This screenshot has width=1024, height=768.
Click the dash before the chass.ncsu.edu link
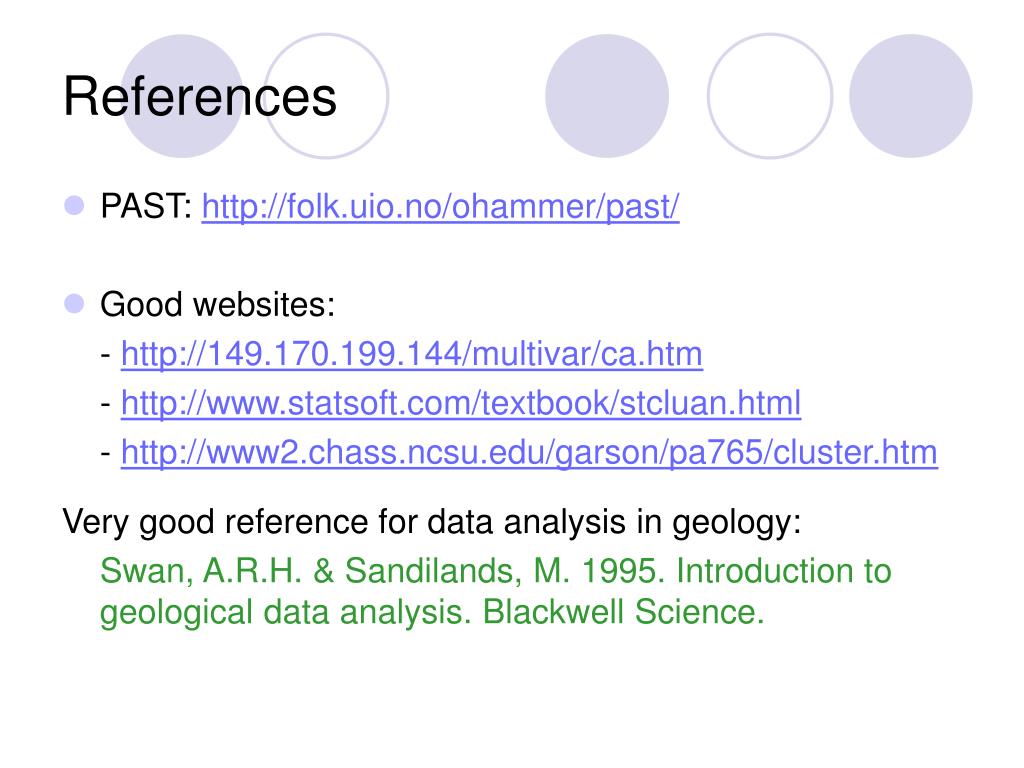(106, 454)
